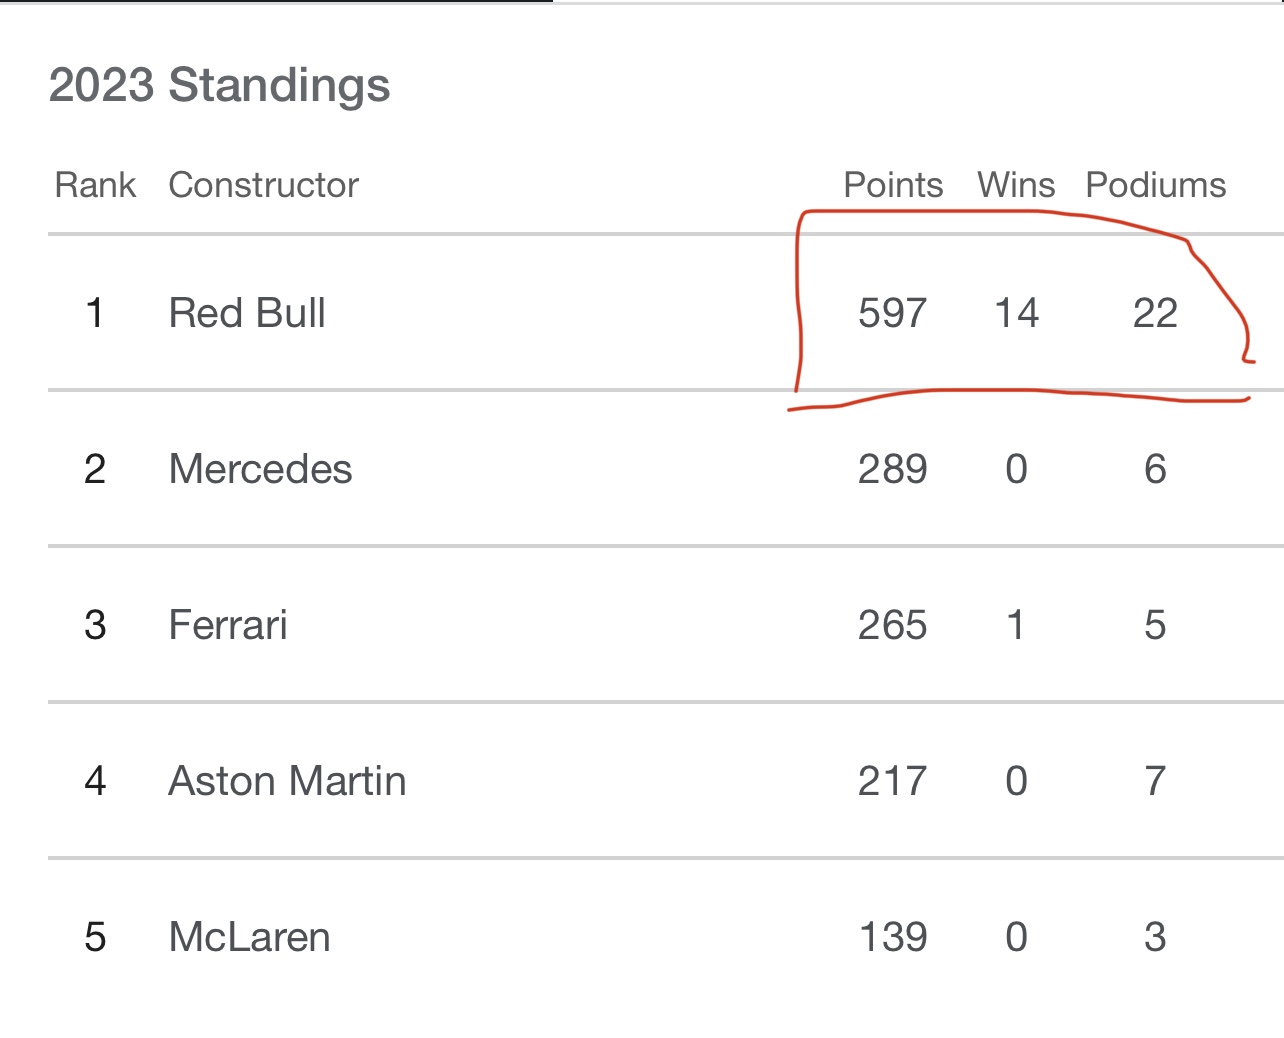The height and width of the screenshot is (1038, 1284).
Task: Click Aston Martin's 7 podiums value
Action: [x=1155, y=781]
